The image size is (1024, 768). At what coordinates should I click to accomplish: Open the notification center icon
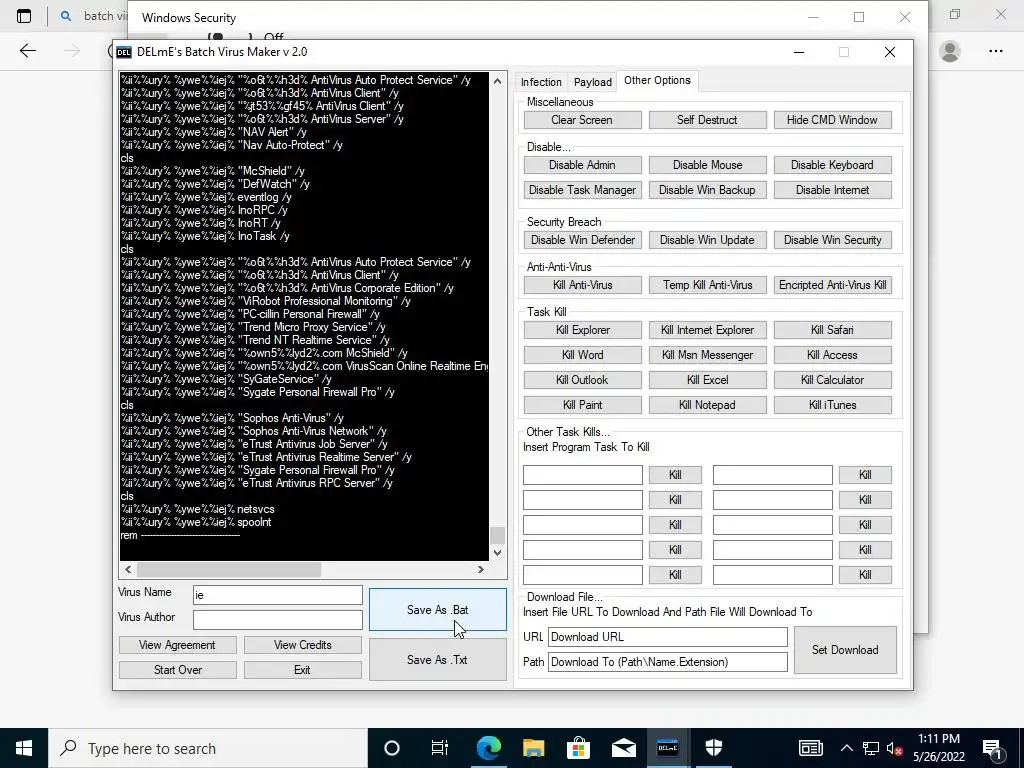point(993,748)
